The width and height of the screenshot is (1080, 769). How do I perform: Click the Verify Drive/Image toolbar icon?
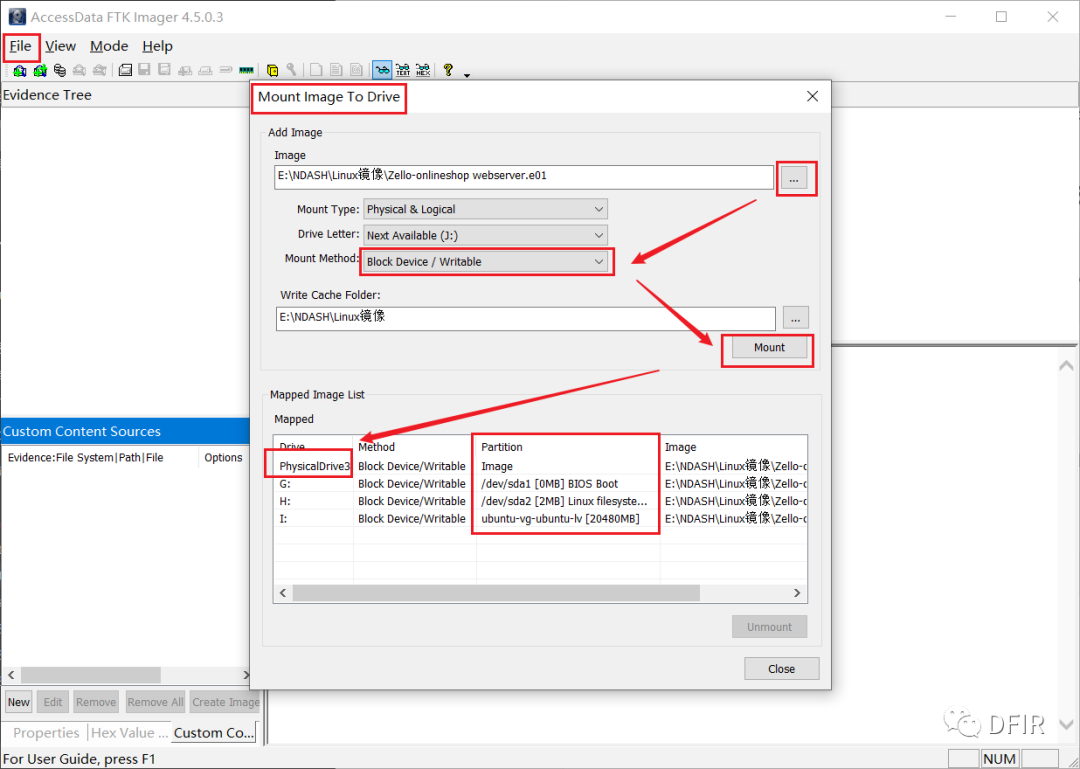pos(226,70)
